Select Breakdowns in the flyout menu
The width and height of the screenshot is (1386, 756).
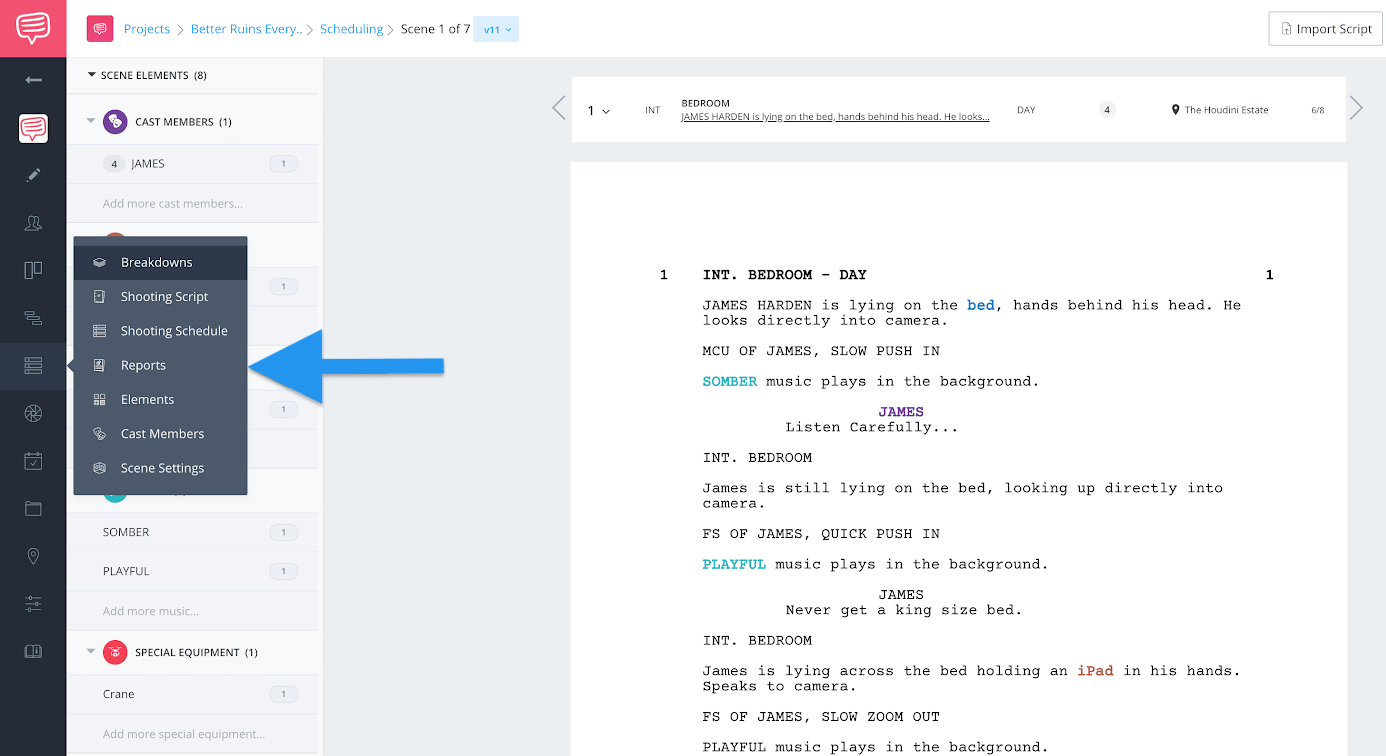[160, 262]
